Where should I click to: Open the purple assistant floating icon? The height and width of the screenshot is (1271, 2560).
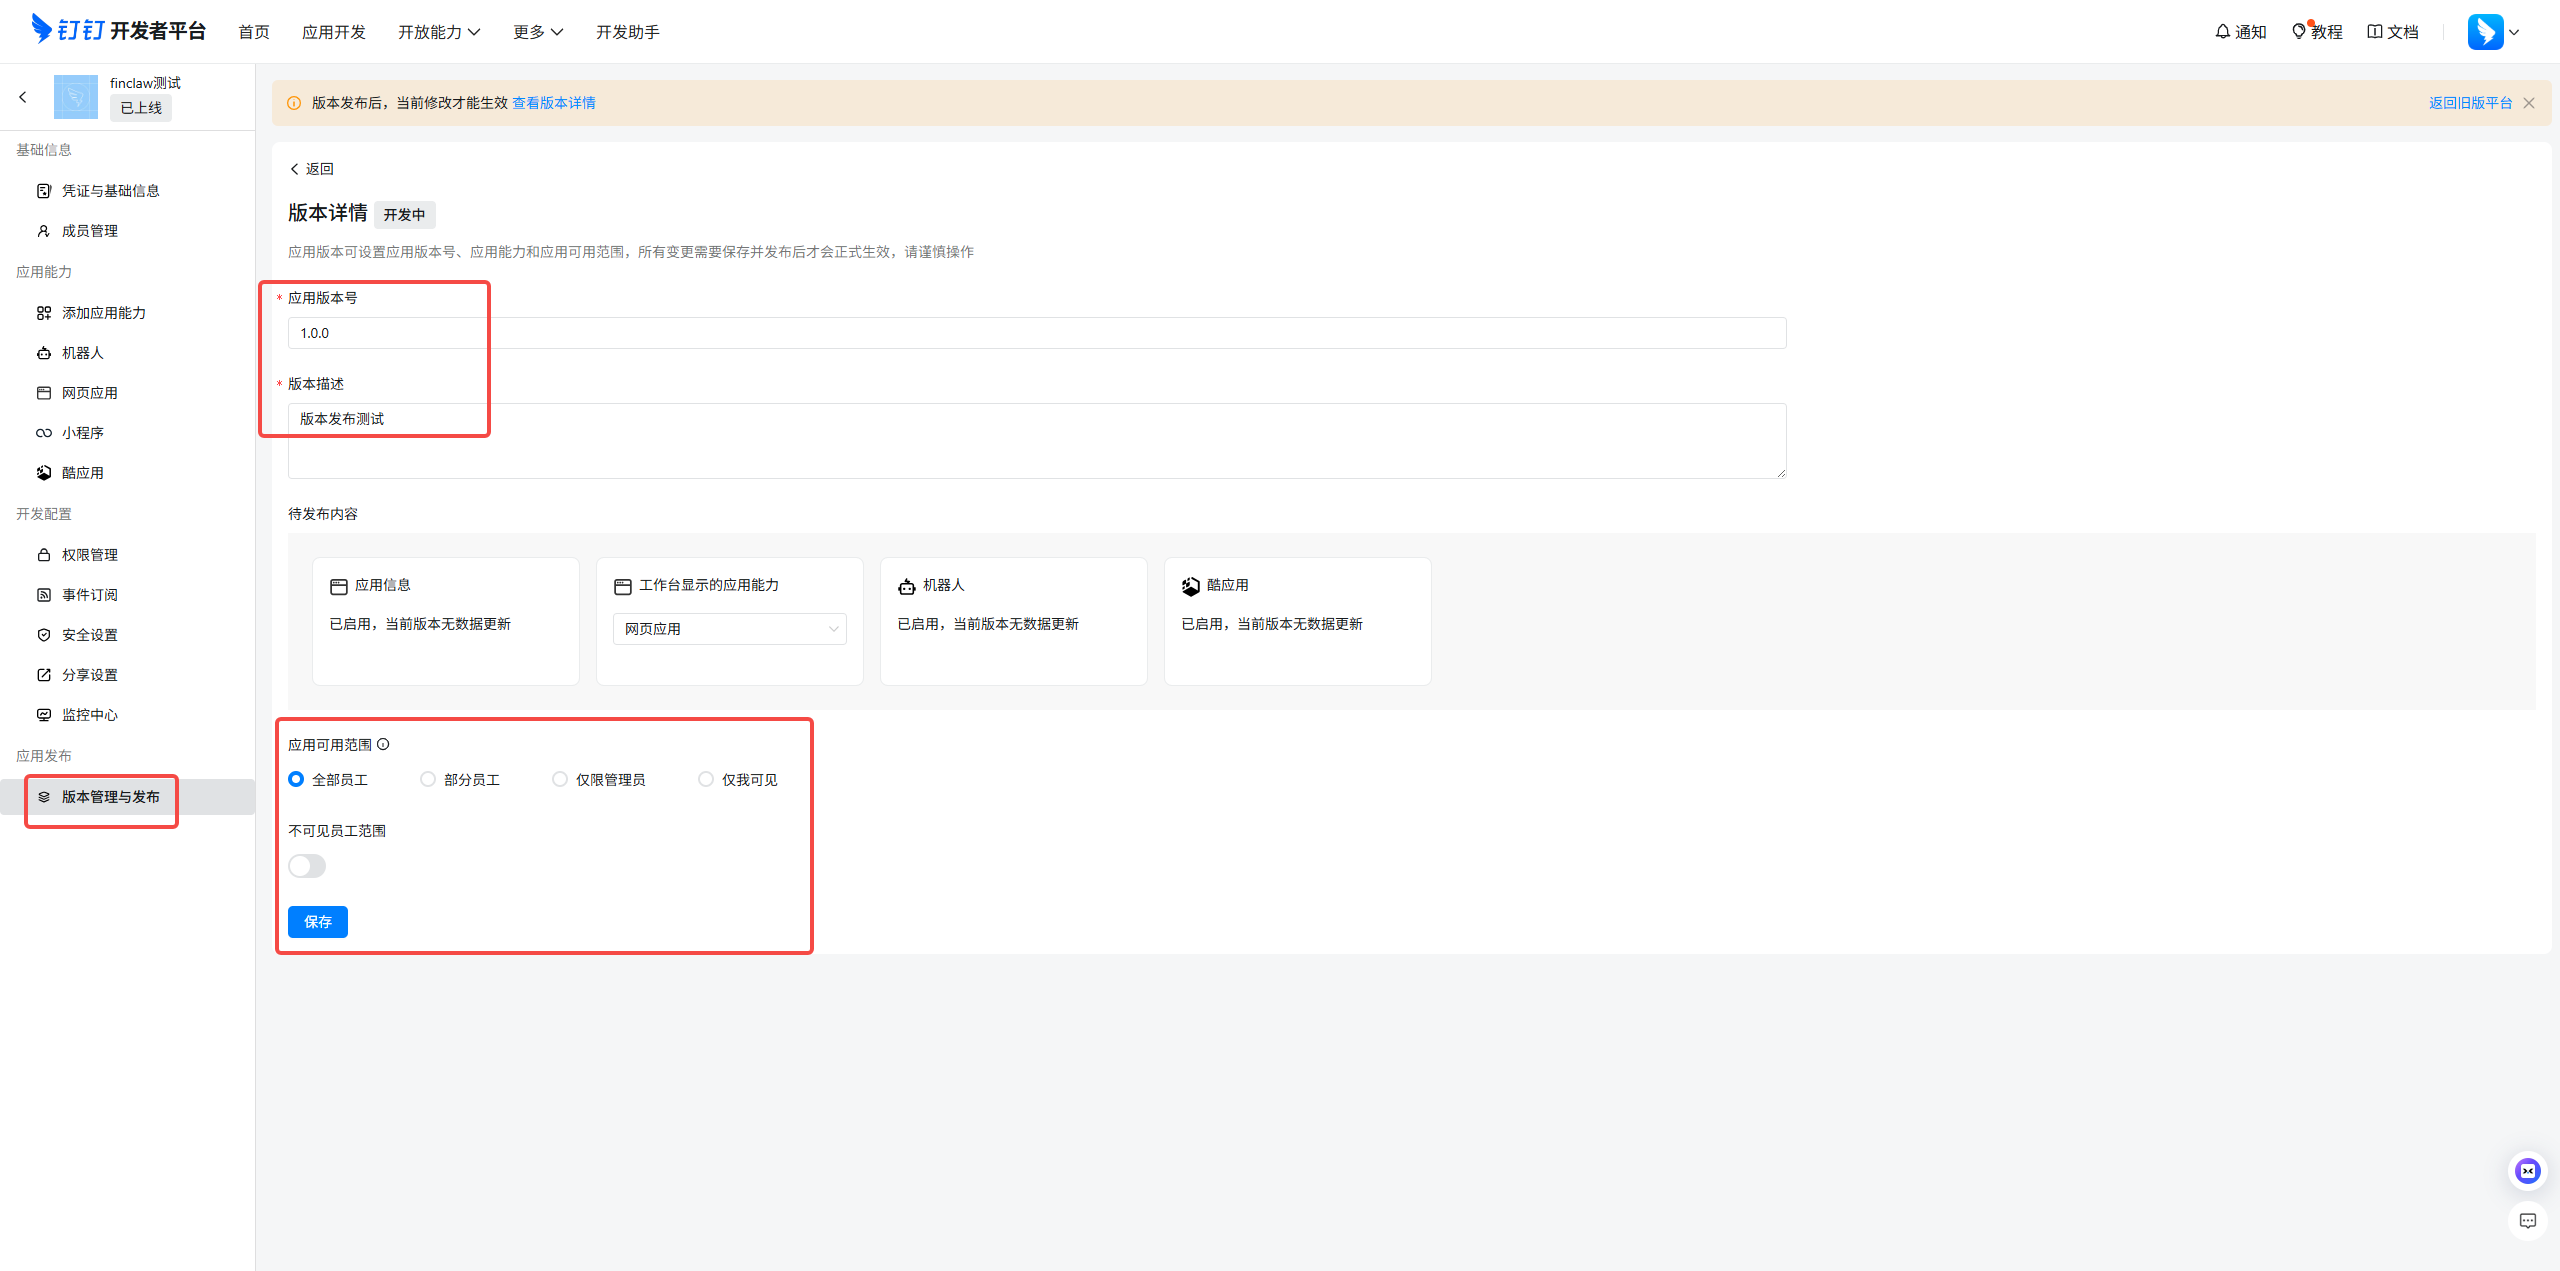(x=2528, y=1171)
